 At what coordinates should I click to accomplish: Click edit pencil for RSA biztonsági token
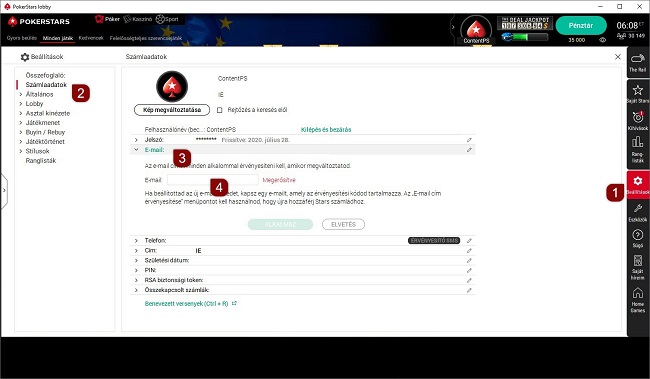pos(469,280)
